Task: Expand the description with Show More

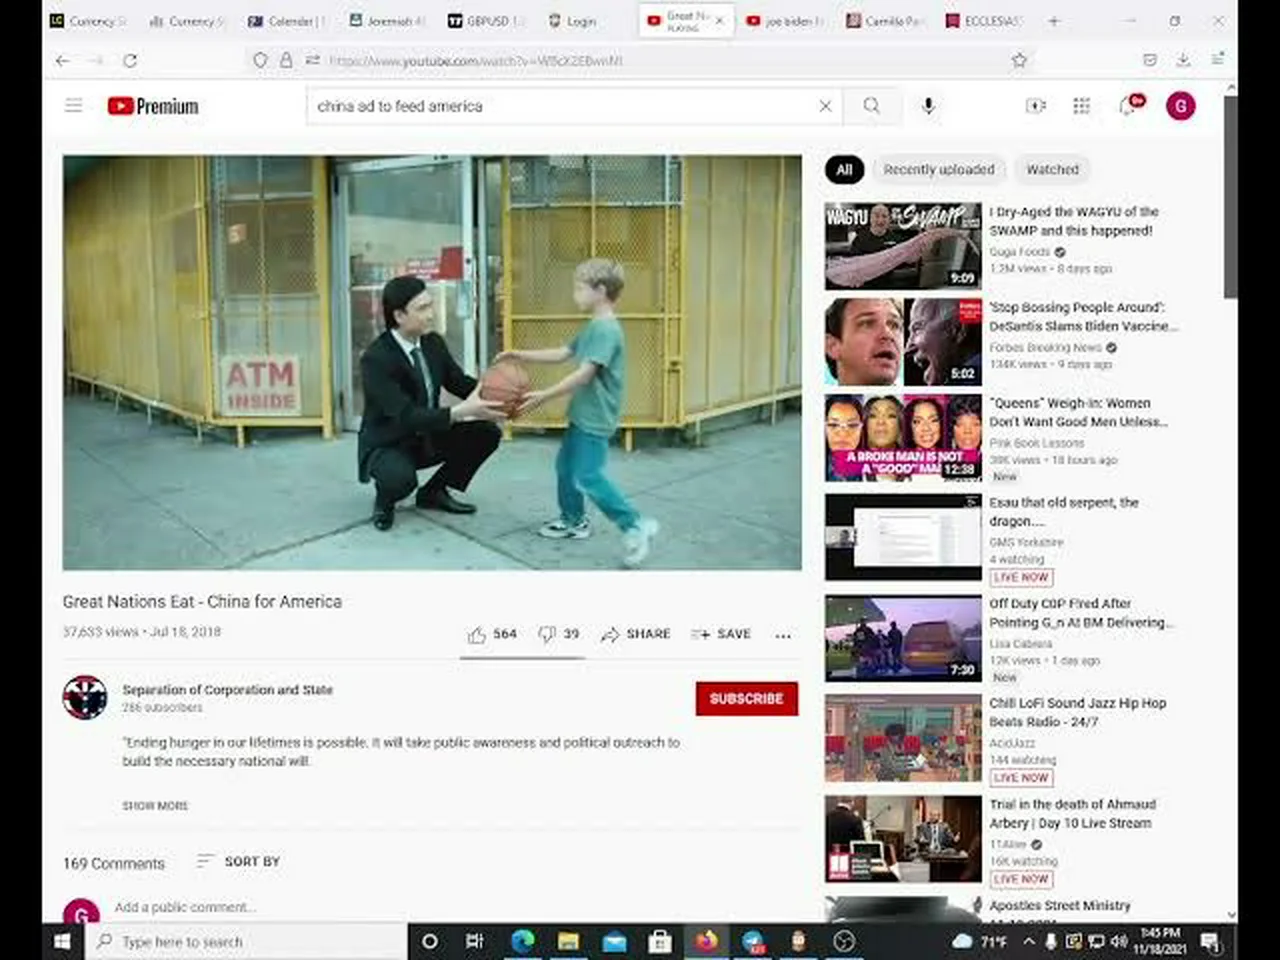Action: pos(155,806)
